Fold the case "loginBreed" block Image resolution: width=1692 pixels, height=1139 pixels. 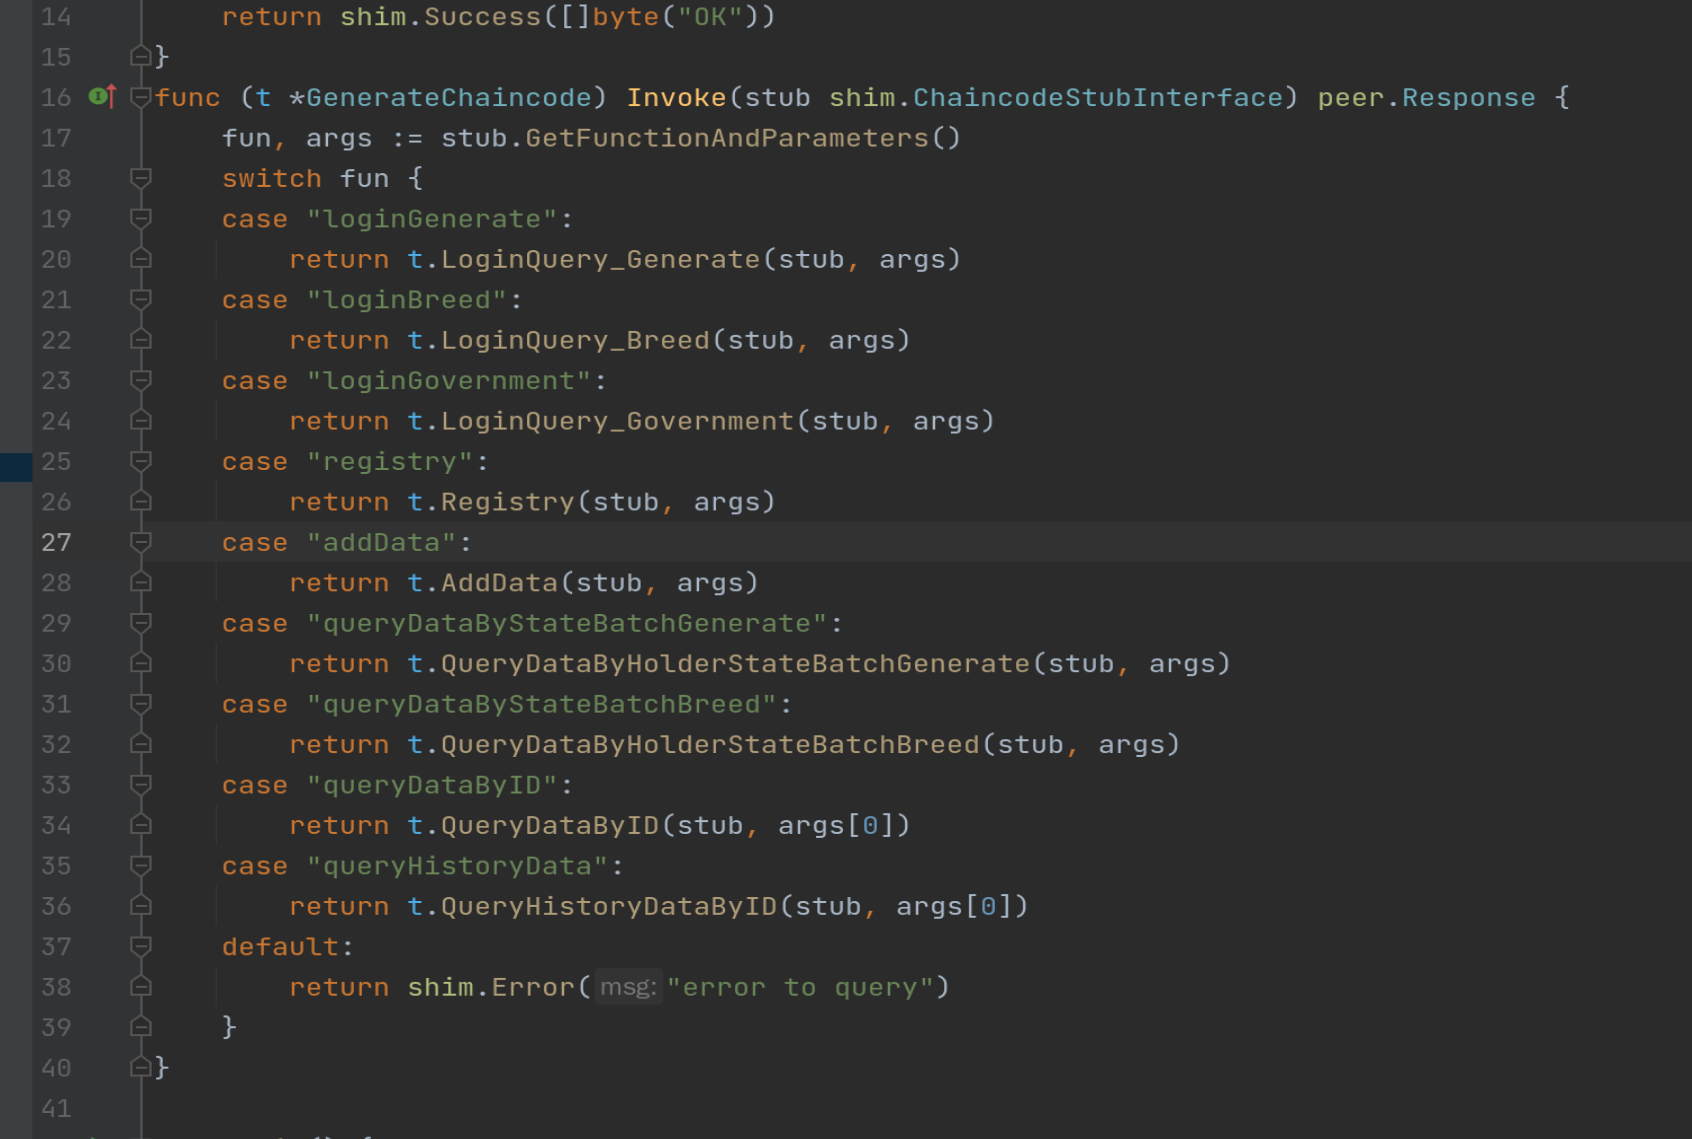coord(141,300)
